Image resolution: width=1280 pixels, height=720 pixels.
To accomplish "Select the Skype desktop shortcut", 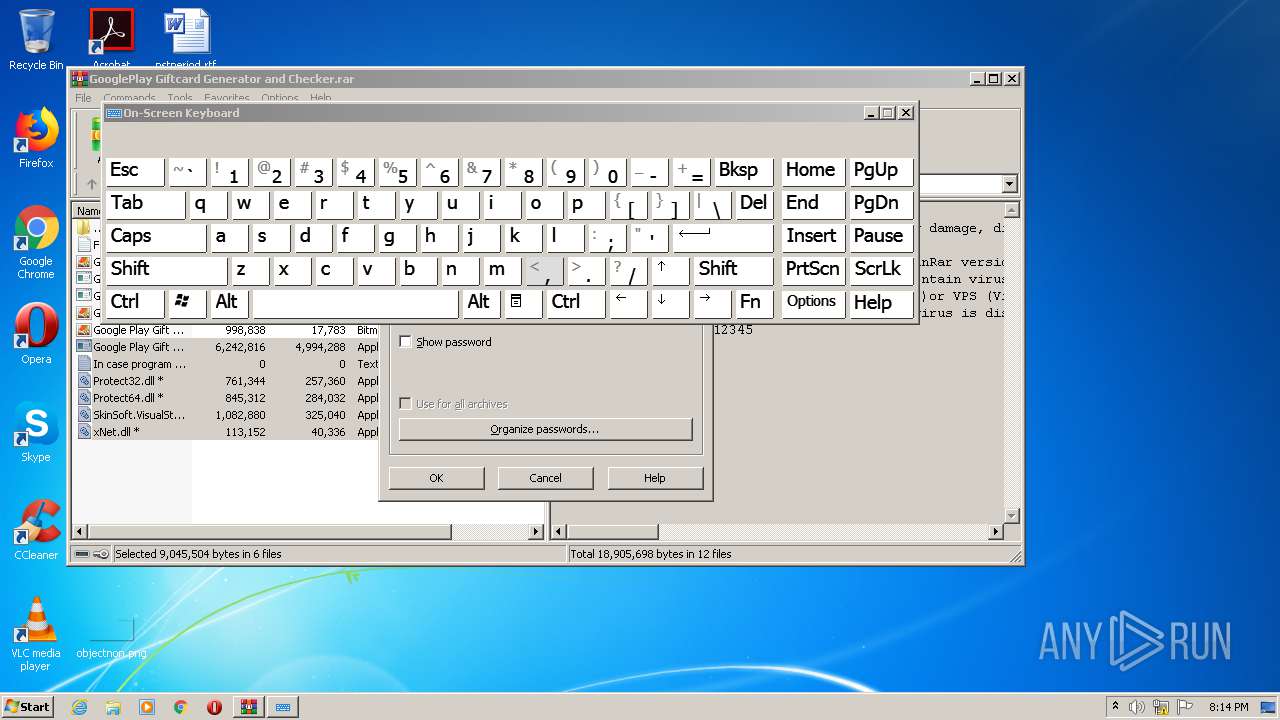I will tap(36, 432).
